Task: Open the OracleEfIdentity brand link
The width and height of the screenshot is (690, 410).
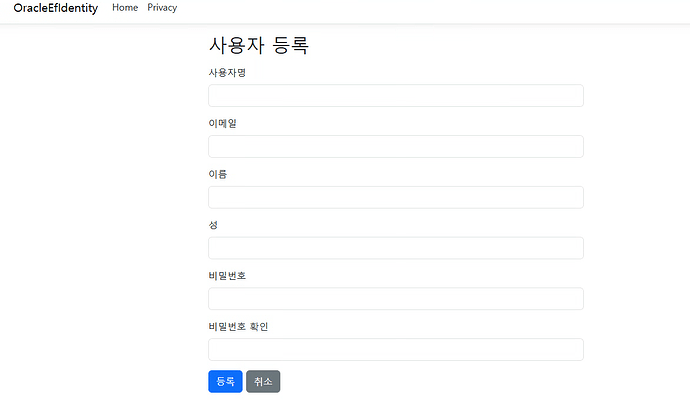Action: [x=55, y=8]
